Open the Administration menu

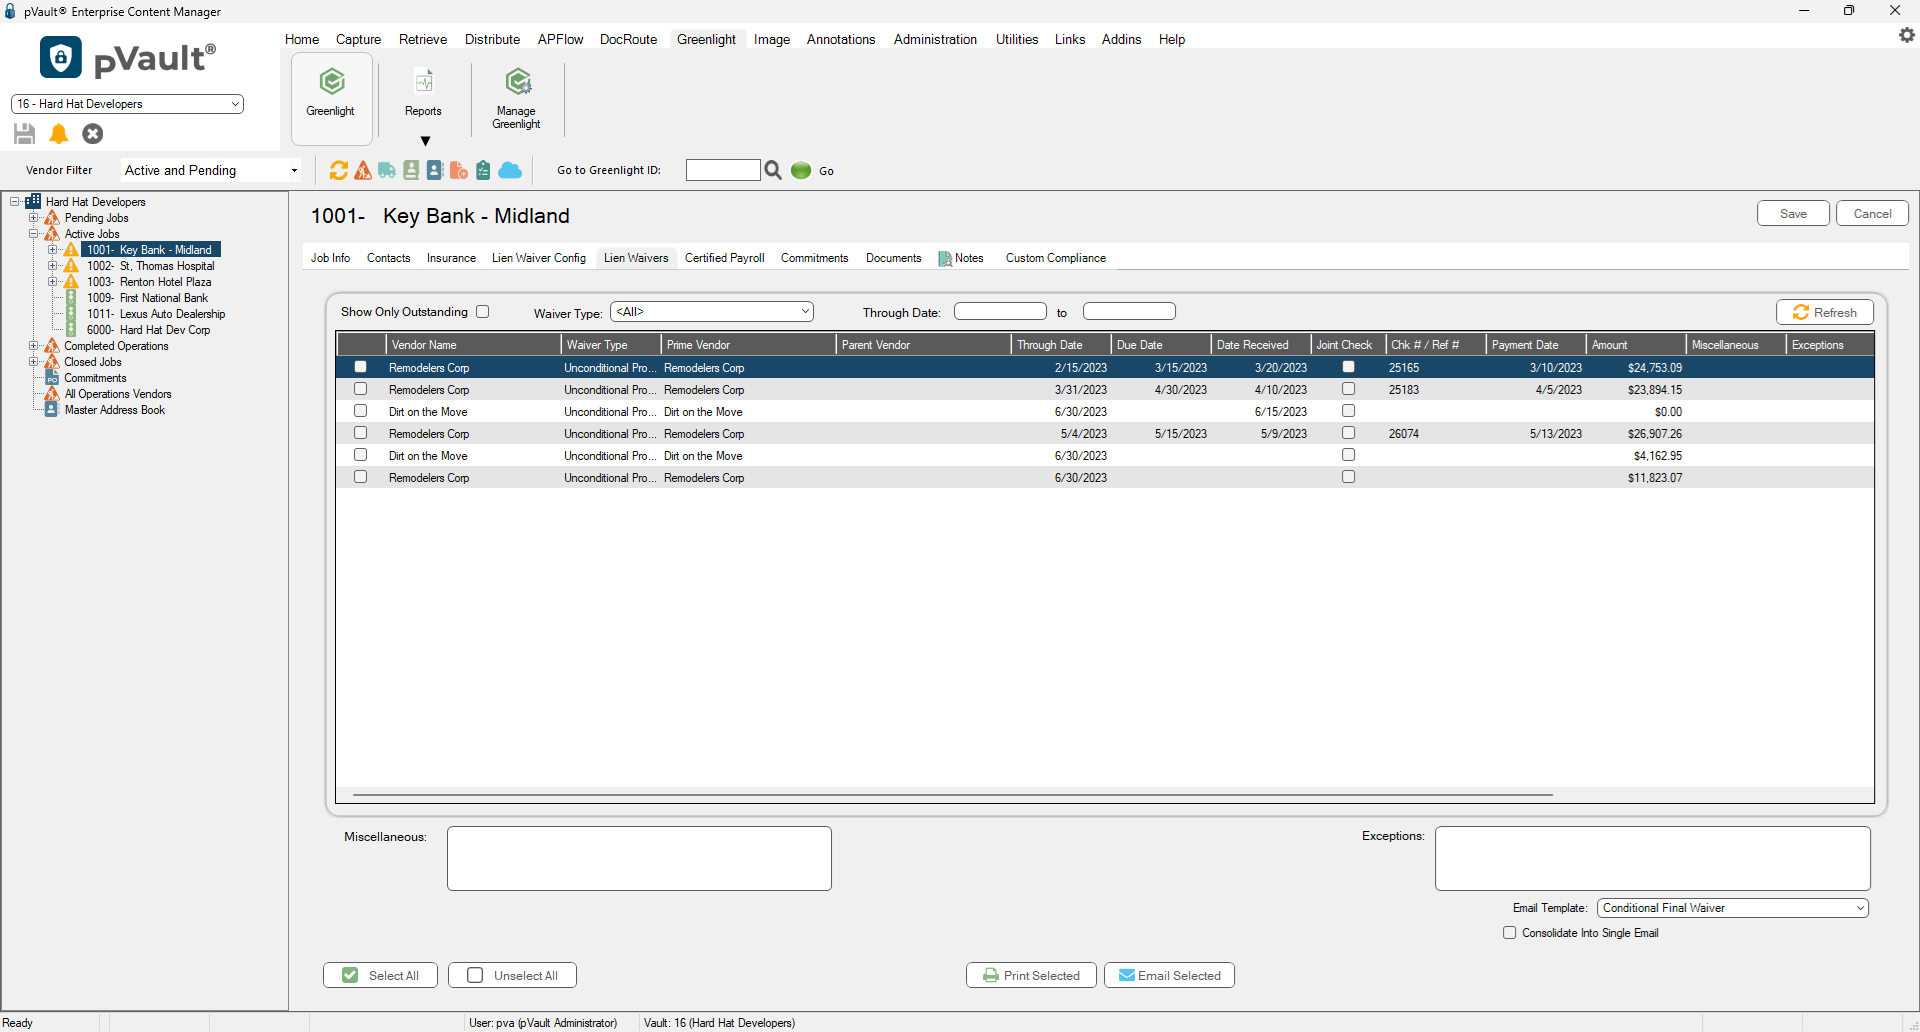click(x=935, y=39)
